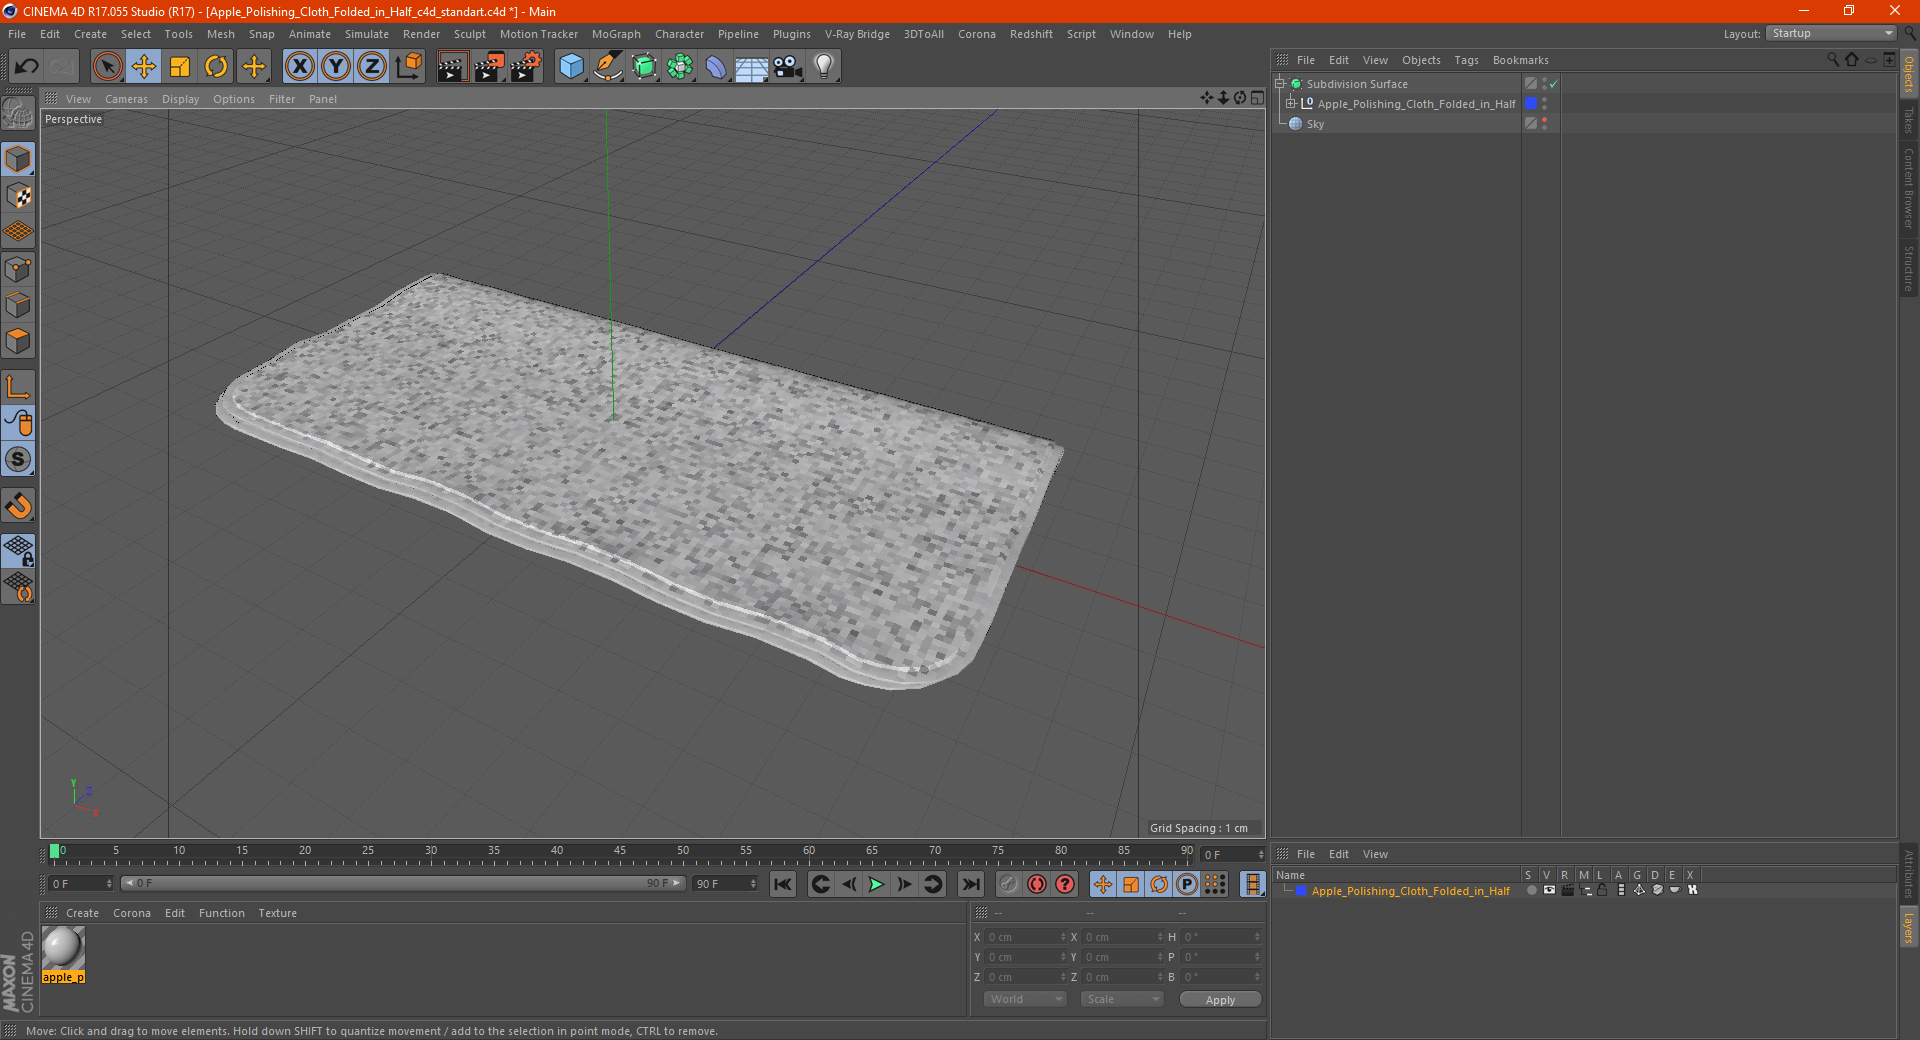Click the Apply coordinates button
Screen dimensions: 1920x1040
click(1220, 1000)
